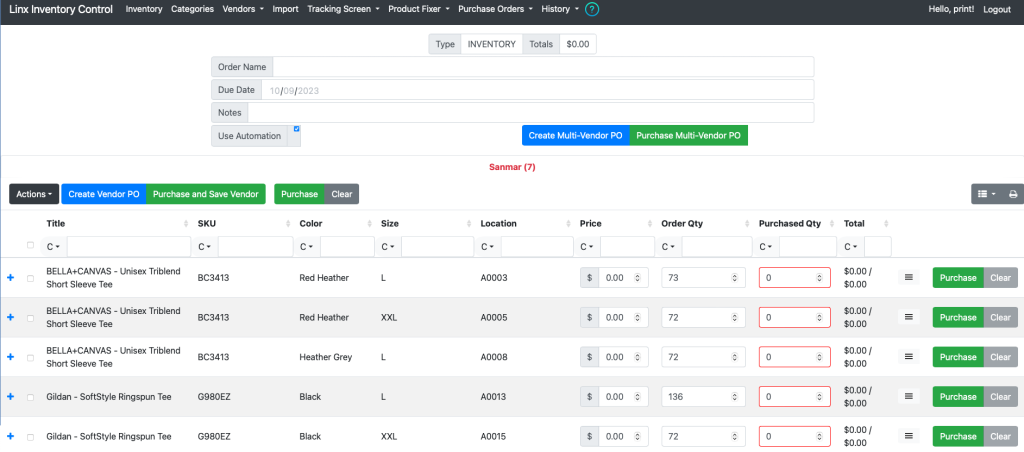Click the toolbar Clear button beside Purchase
This screenshot has width=1024, height=452.
pyautogui.click(x=342, y=194)
